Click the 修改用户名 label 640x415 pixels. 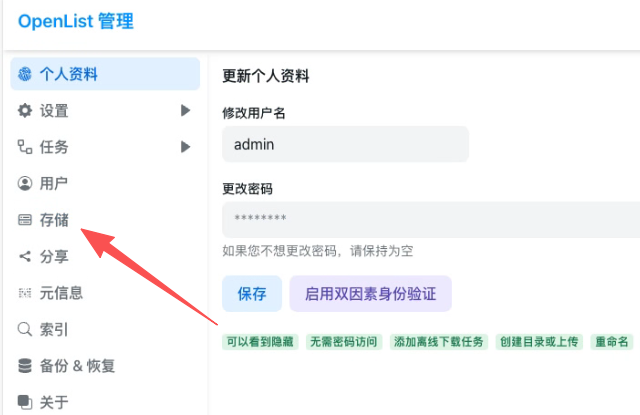(253, 113)
